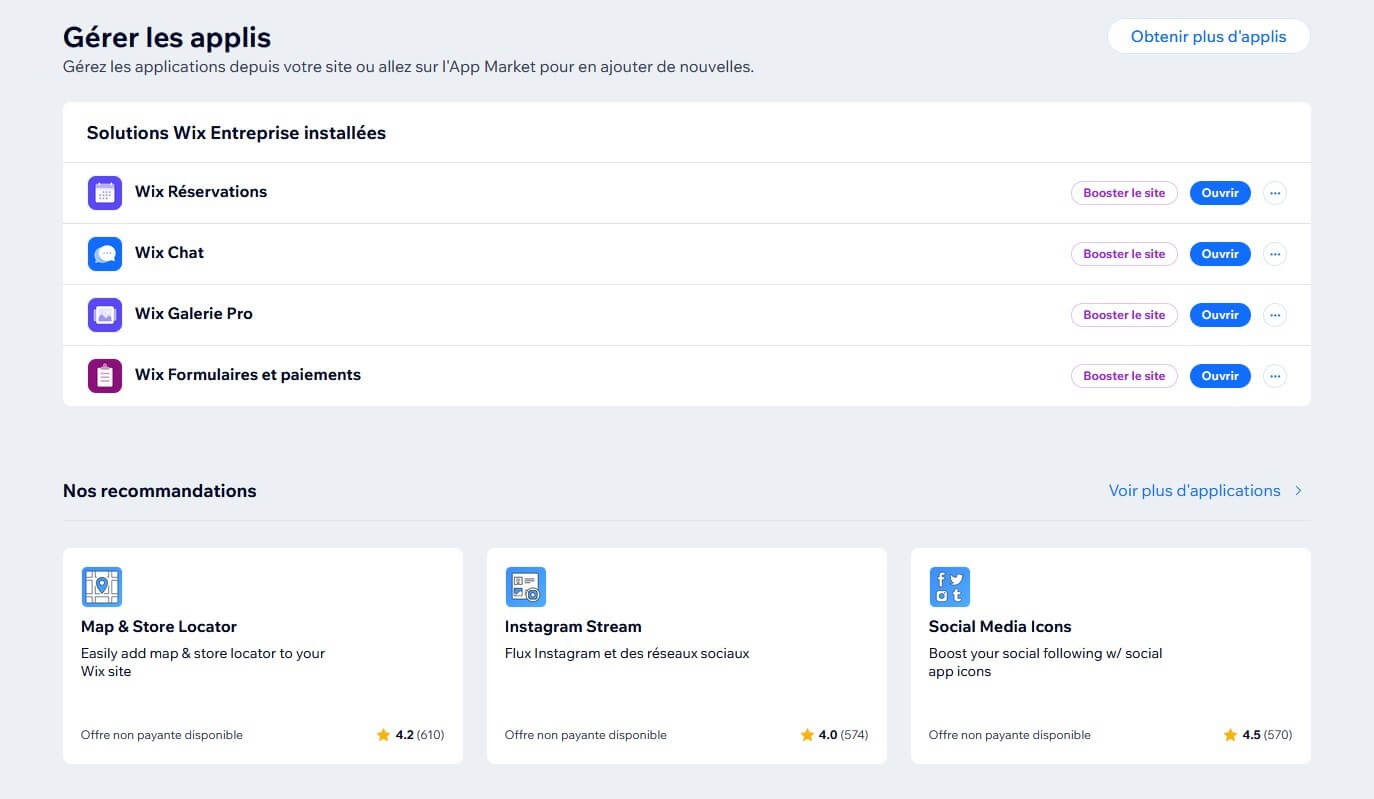The image size is (1374, 799).
Task: Open more options for Wix Galerie Pro
Action: (1275, 315)
